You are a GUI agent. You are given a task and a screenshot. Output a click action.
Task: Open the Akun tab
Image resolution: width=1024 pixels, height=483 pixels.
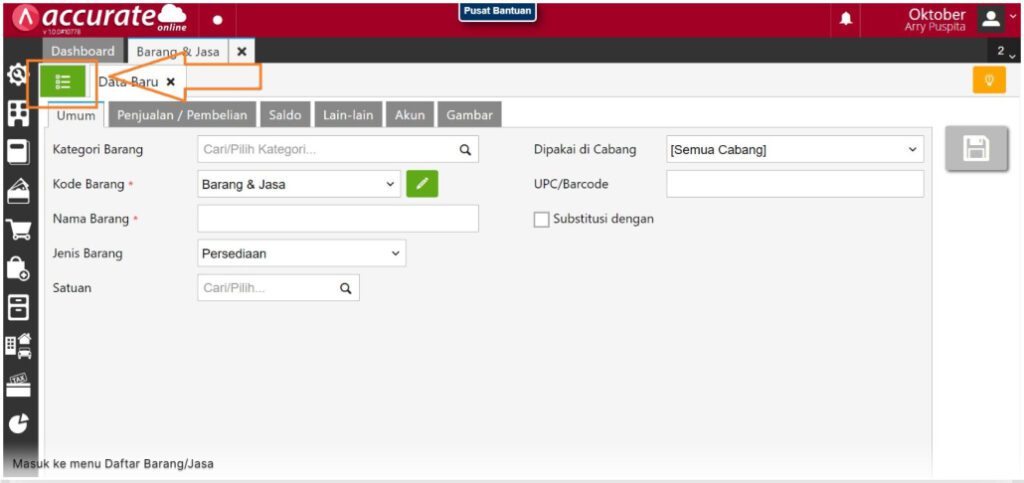tap(409, 115)
